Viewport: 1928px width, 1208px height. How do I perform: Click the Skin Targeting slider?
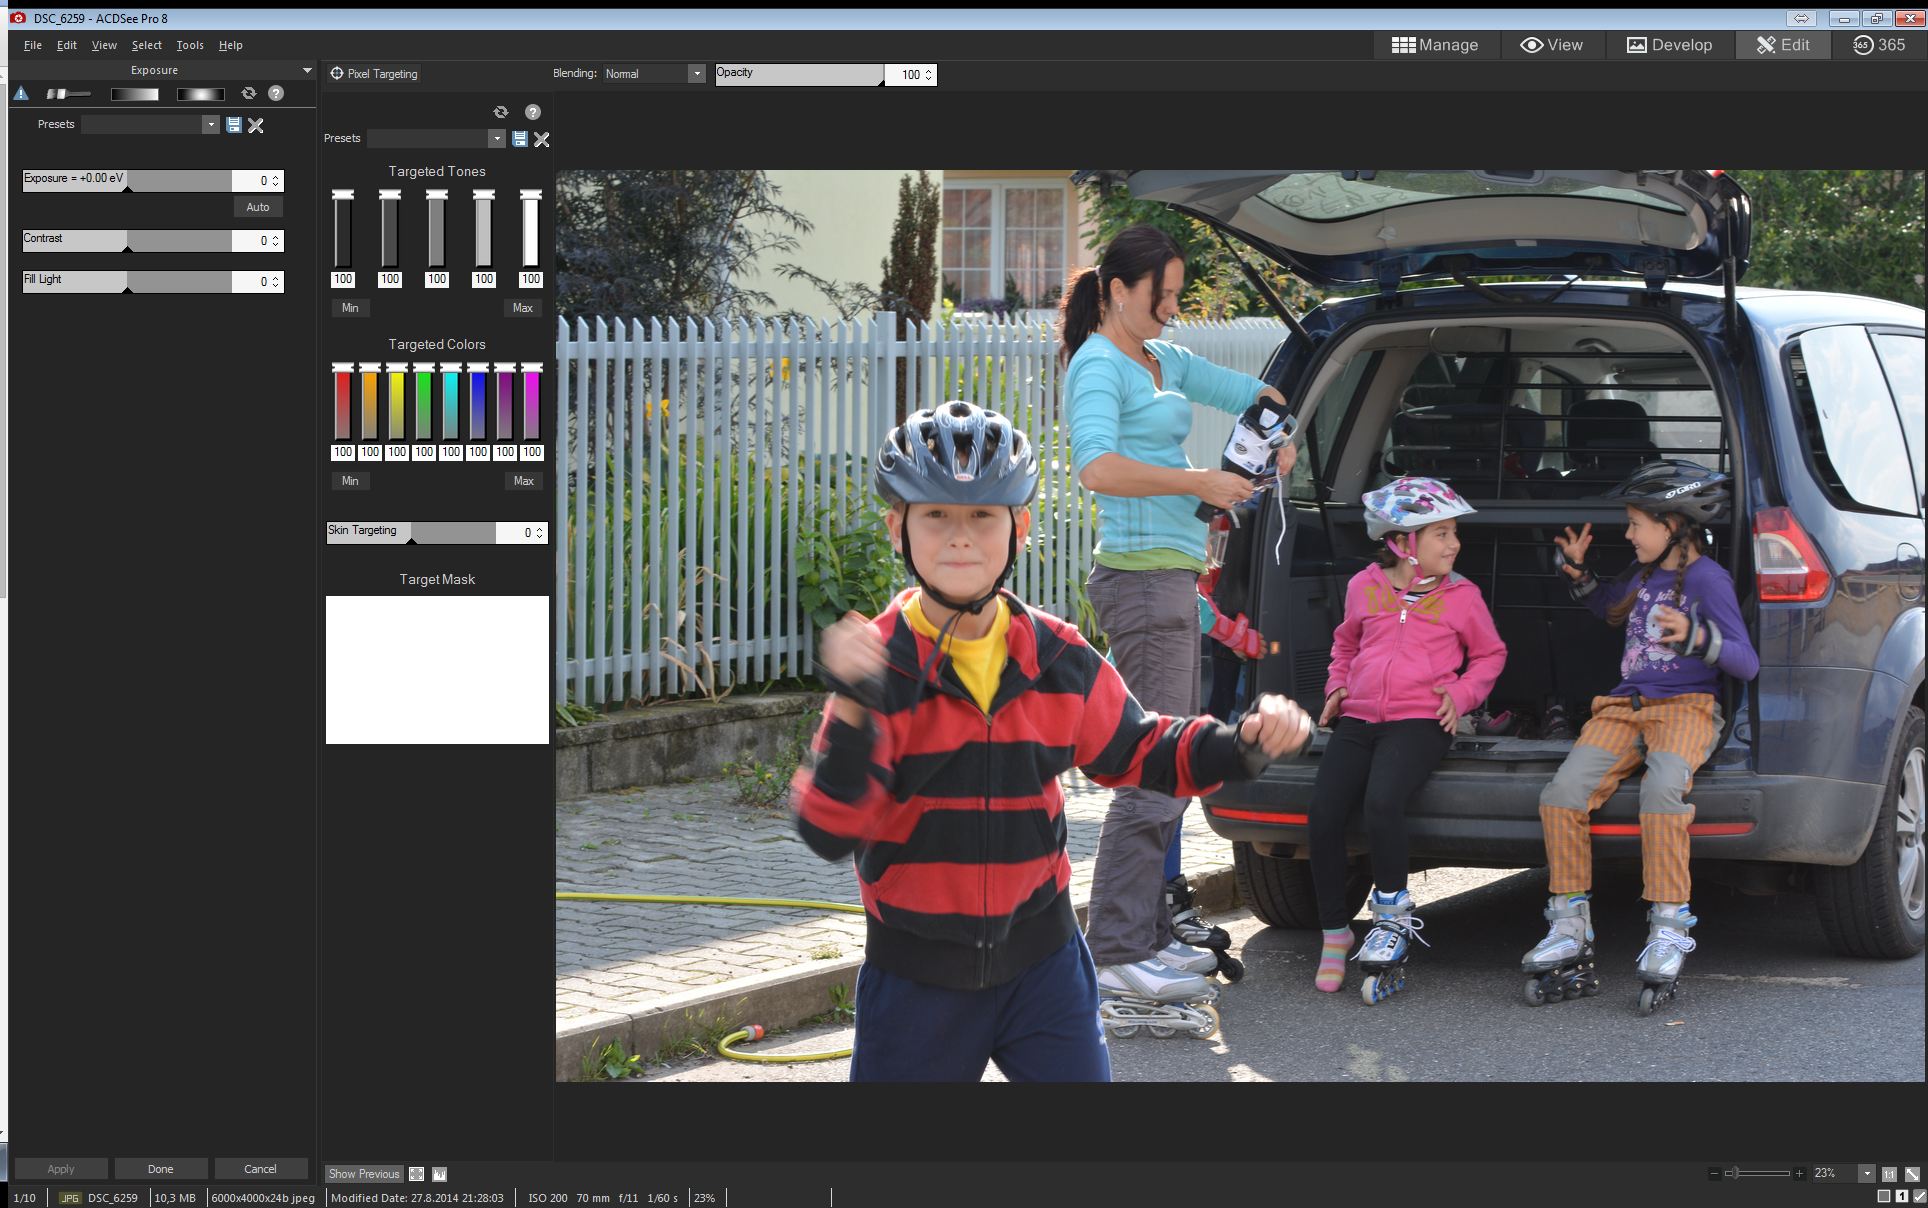click(410, 532)
